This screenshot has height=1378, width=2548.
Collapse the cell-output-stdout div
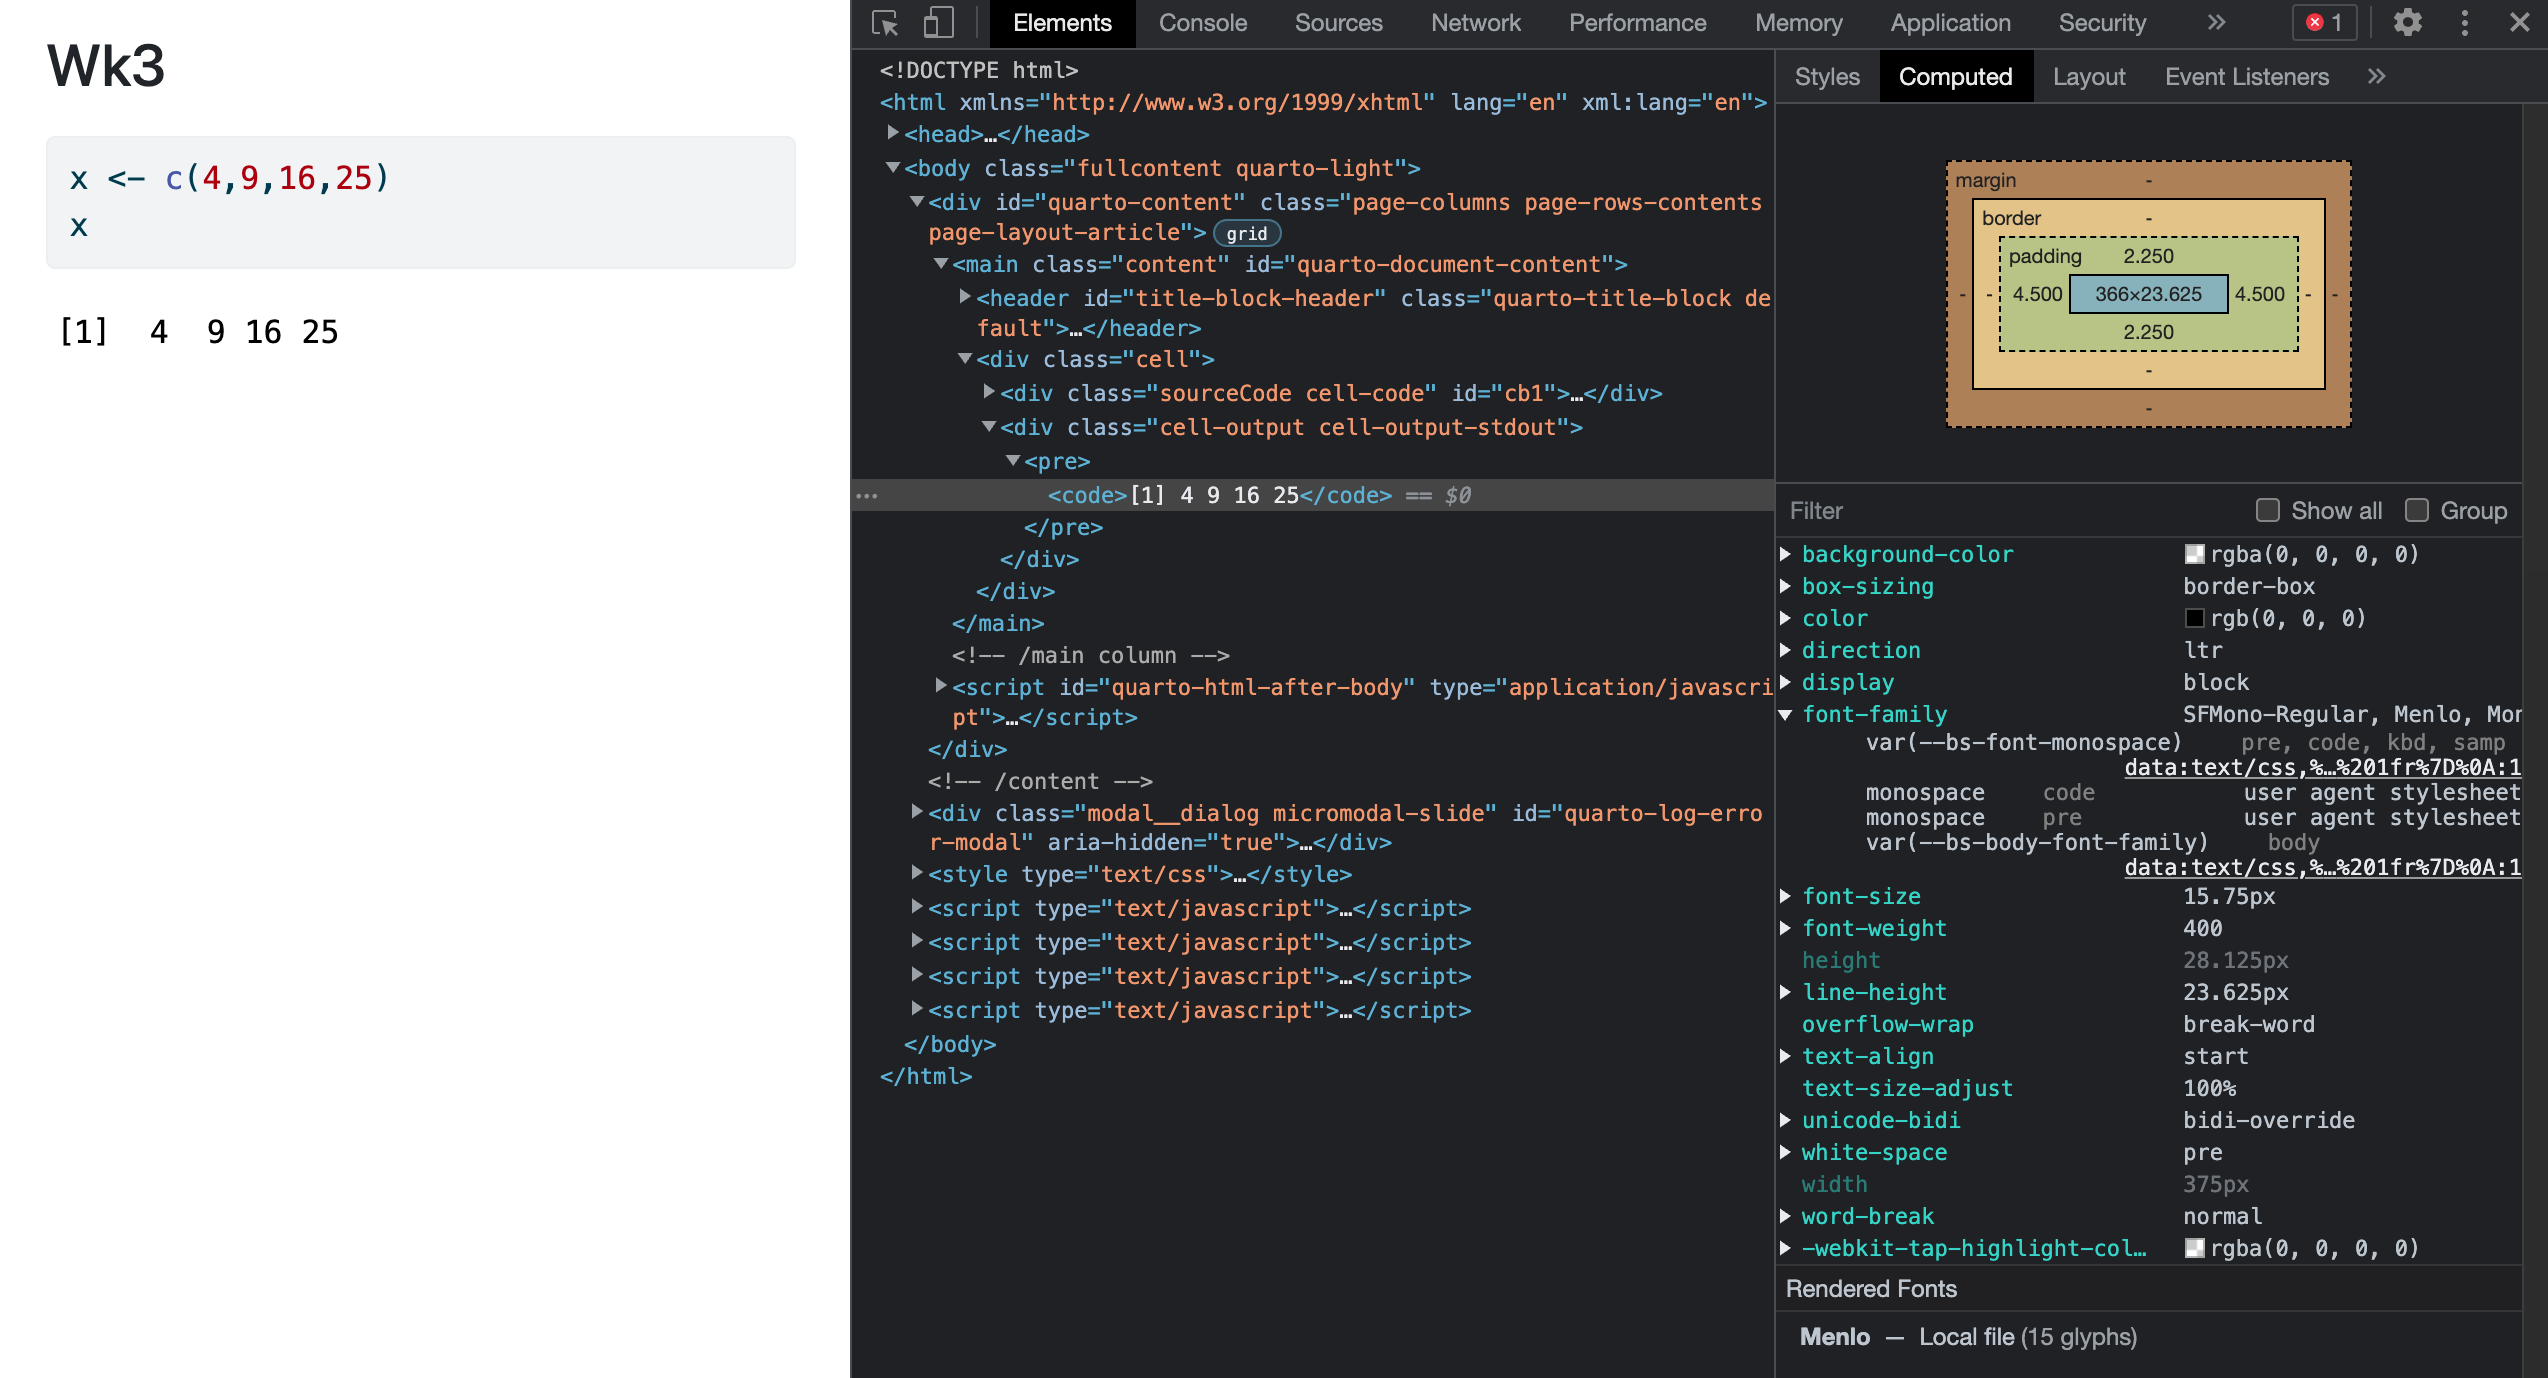point(989,427)
